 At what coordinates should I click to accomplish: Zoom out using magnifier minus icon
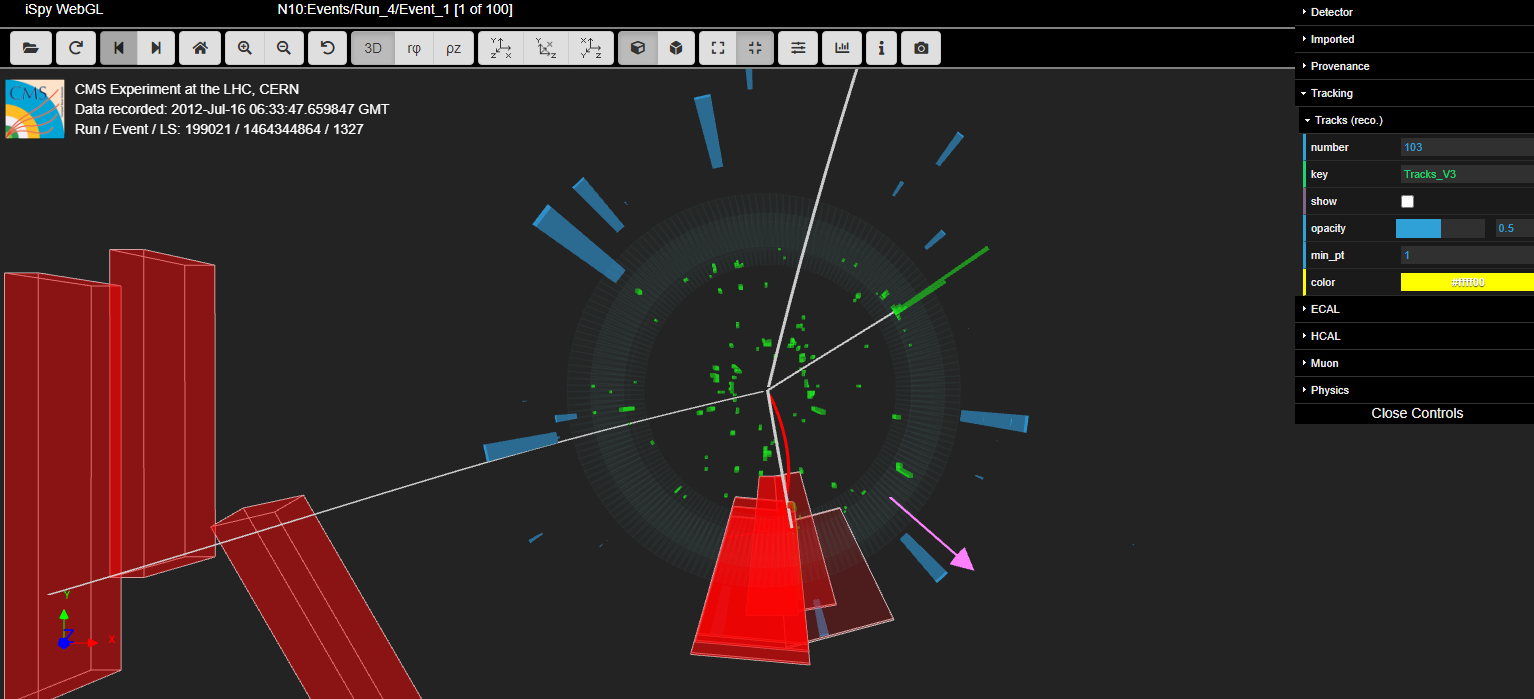[x=284, y=48]
